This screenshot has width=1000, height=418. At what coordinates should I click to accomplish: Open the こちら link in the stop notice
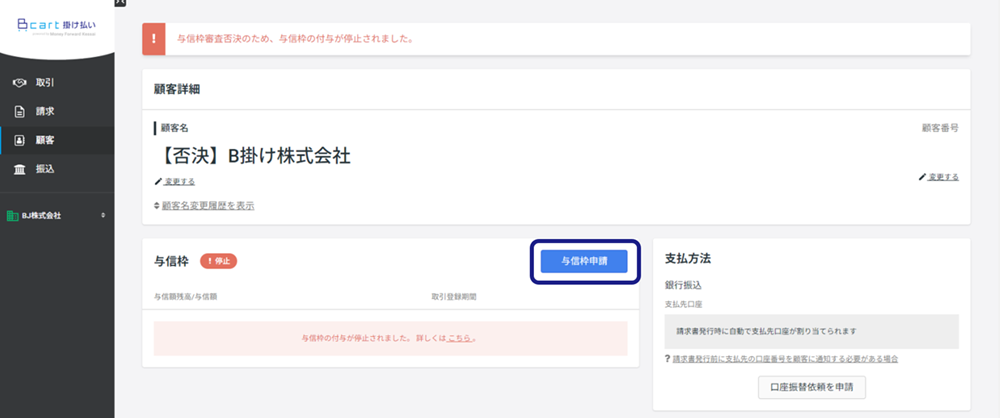[459, 338]
